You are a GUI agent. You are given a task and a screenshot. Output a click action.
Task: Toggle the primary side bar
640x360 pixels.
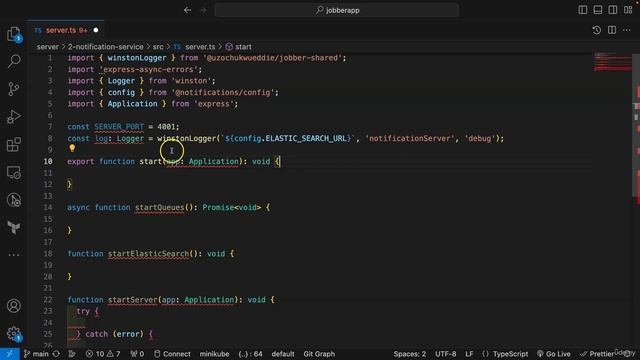583,10
